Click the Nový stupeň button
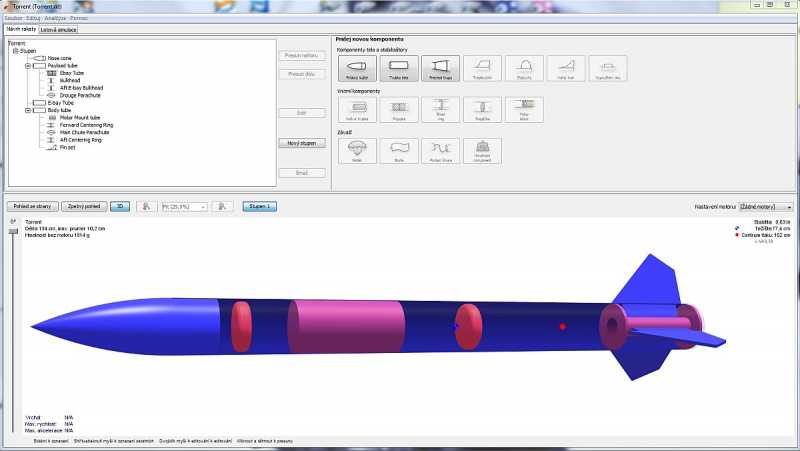 [x=302, y=143]
